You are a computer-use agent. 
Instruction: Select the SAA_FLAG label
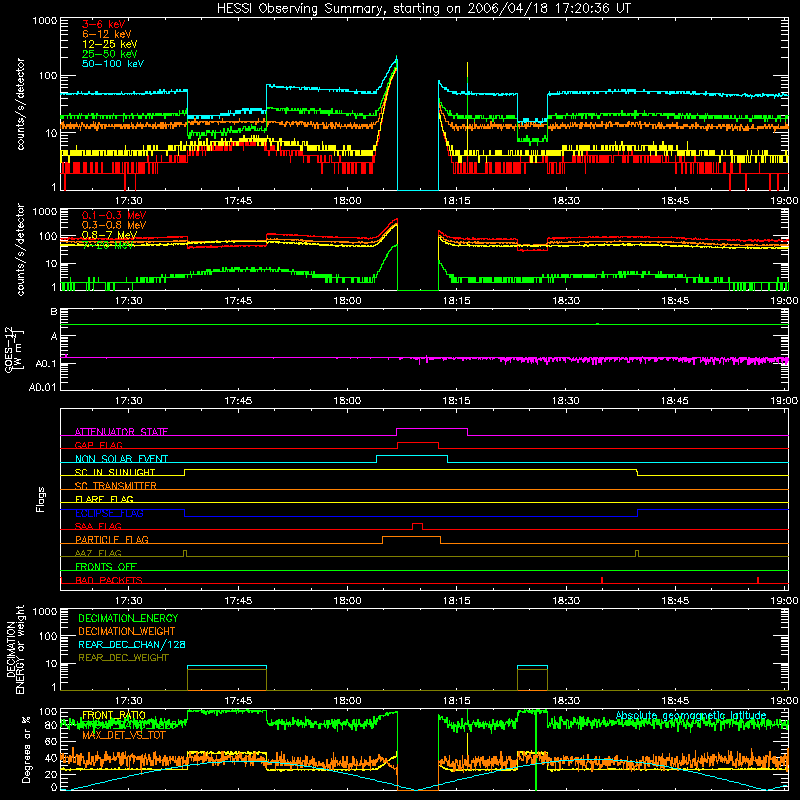pos(98,526)
